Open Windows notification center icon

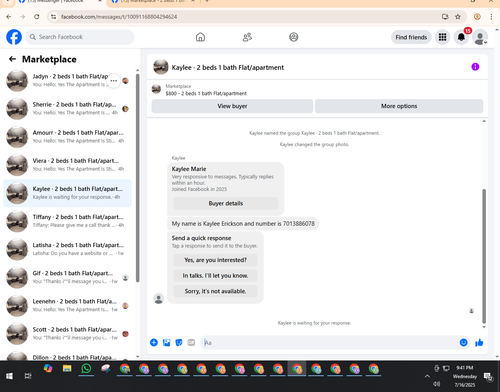[x=489, y=377]
